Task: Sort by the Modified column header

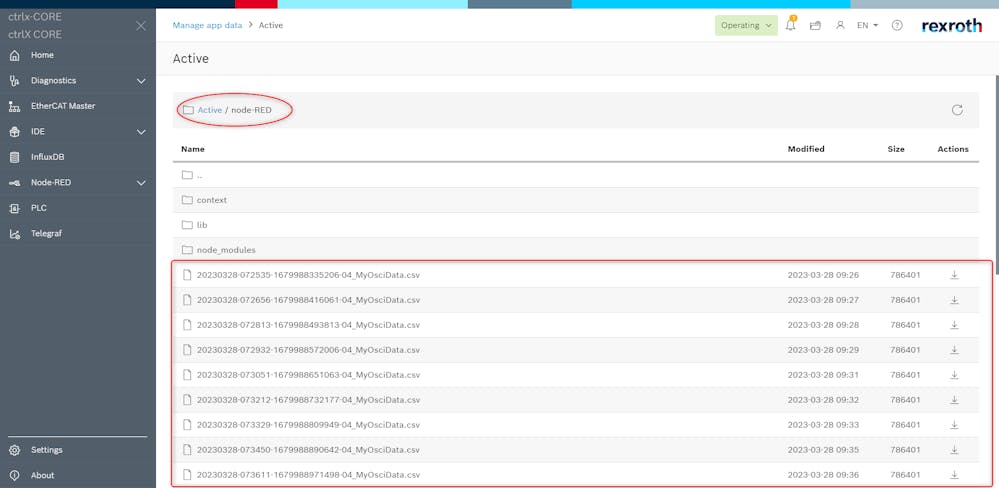Action: 806,149
